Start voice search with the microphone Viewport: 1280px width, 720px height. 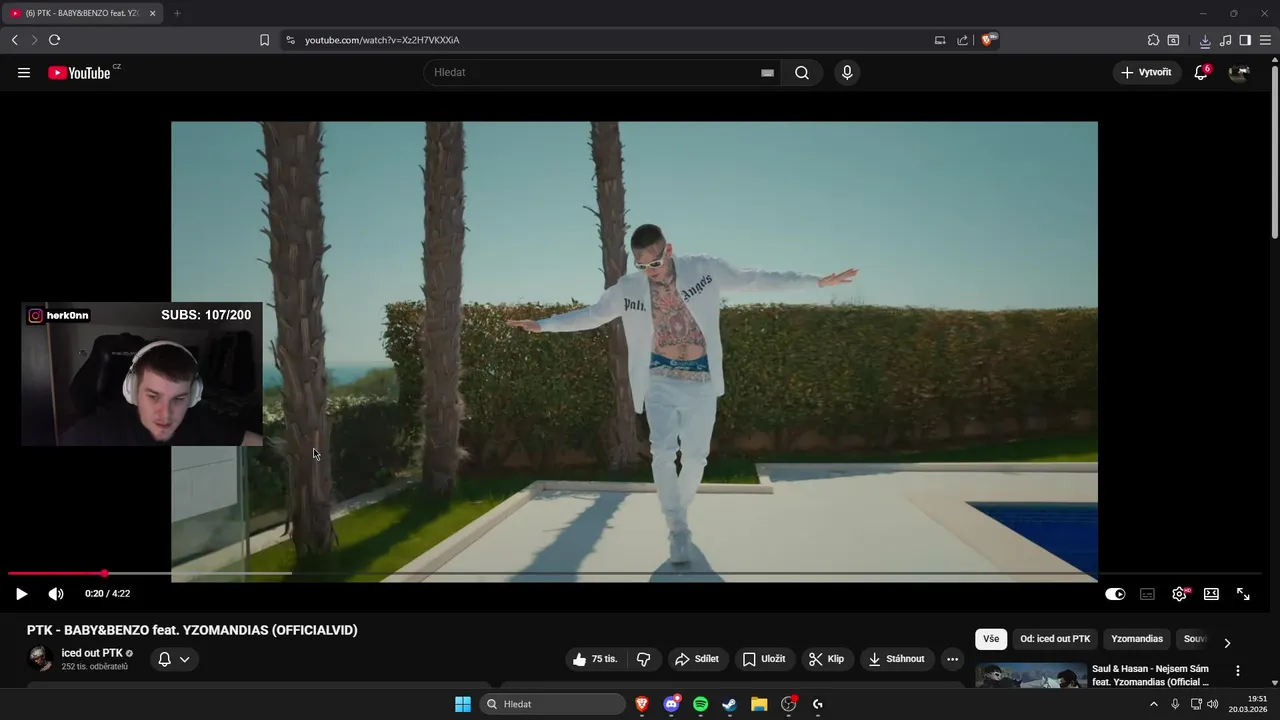(x=847, y=73)
